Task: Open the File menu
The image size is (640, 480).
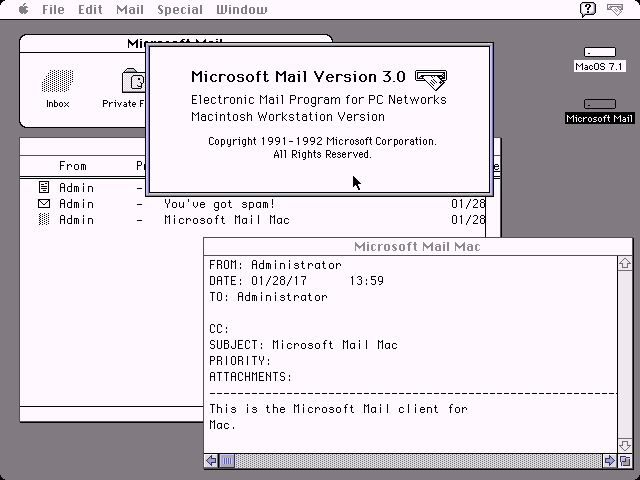Action: point(53,9)
